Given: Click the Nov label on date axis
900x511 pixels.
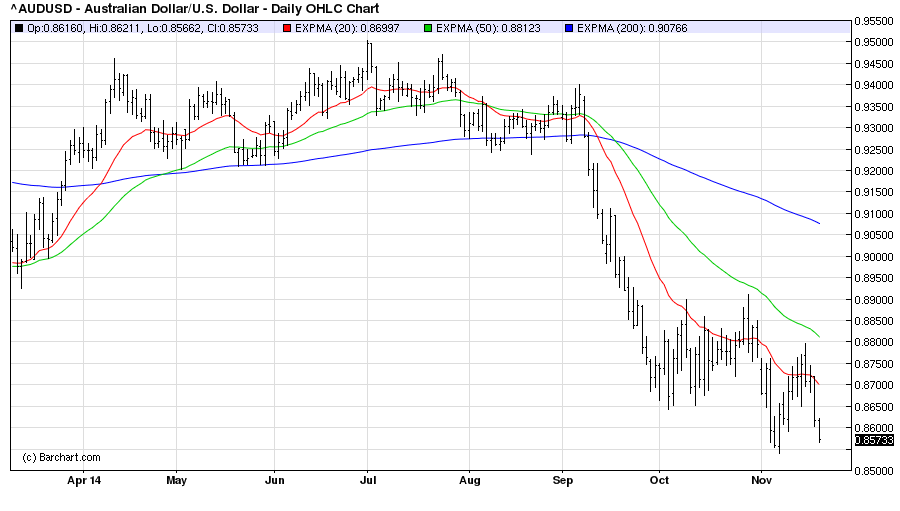Looking at the screenshot, I should click(x=761, y=479).
